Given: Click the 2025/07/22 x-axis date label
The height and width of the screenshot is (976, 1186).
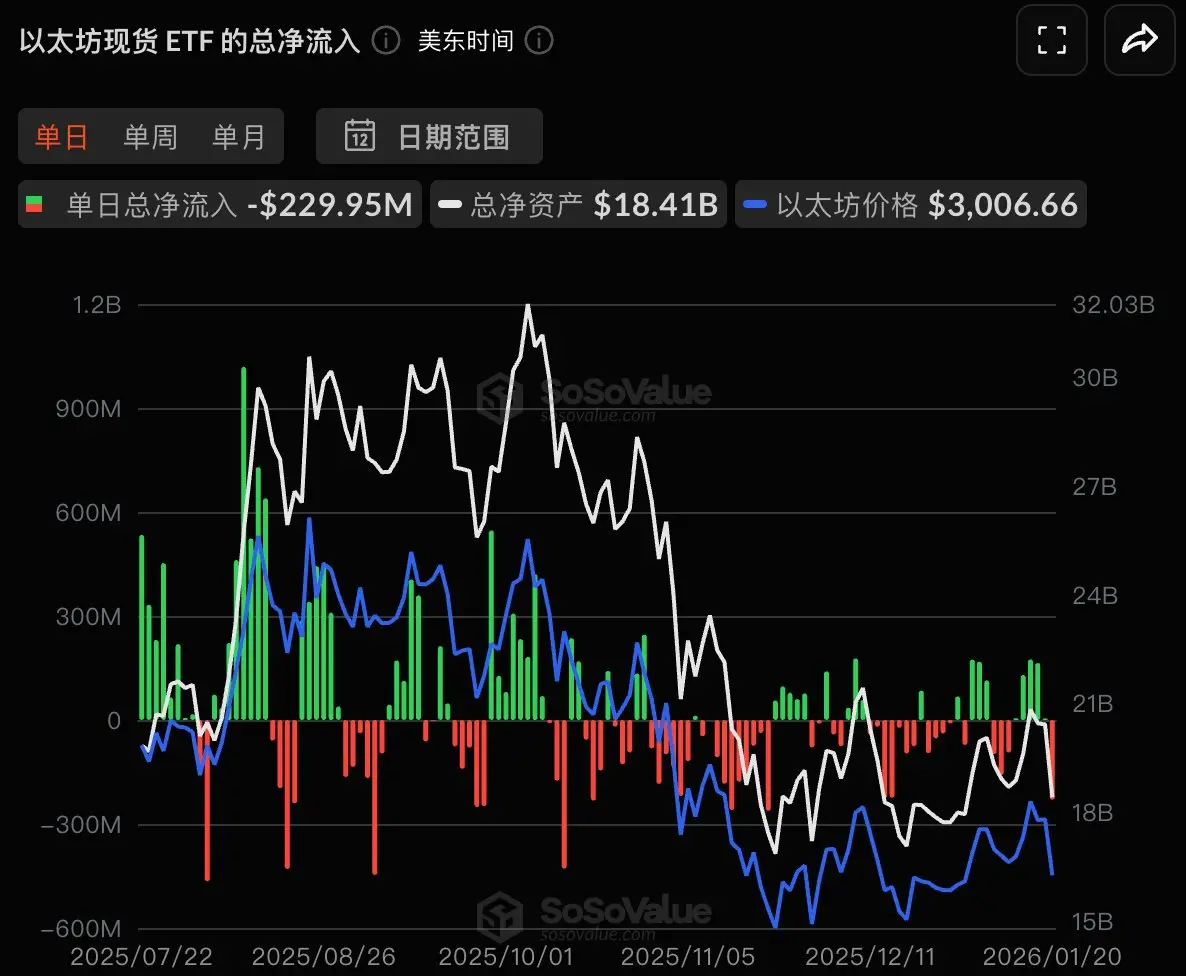Looking at the screenshot, I should click(141, 956).
